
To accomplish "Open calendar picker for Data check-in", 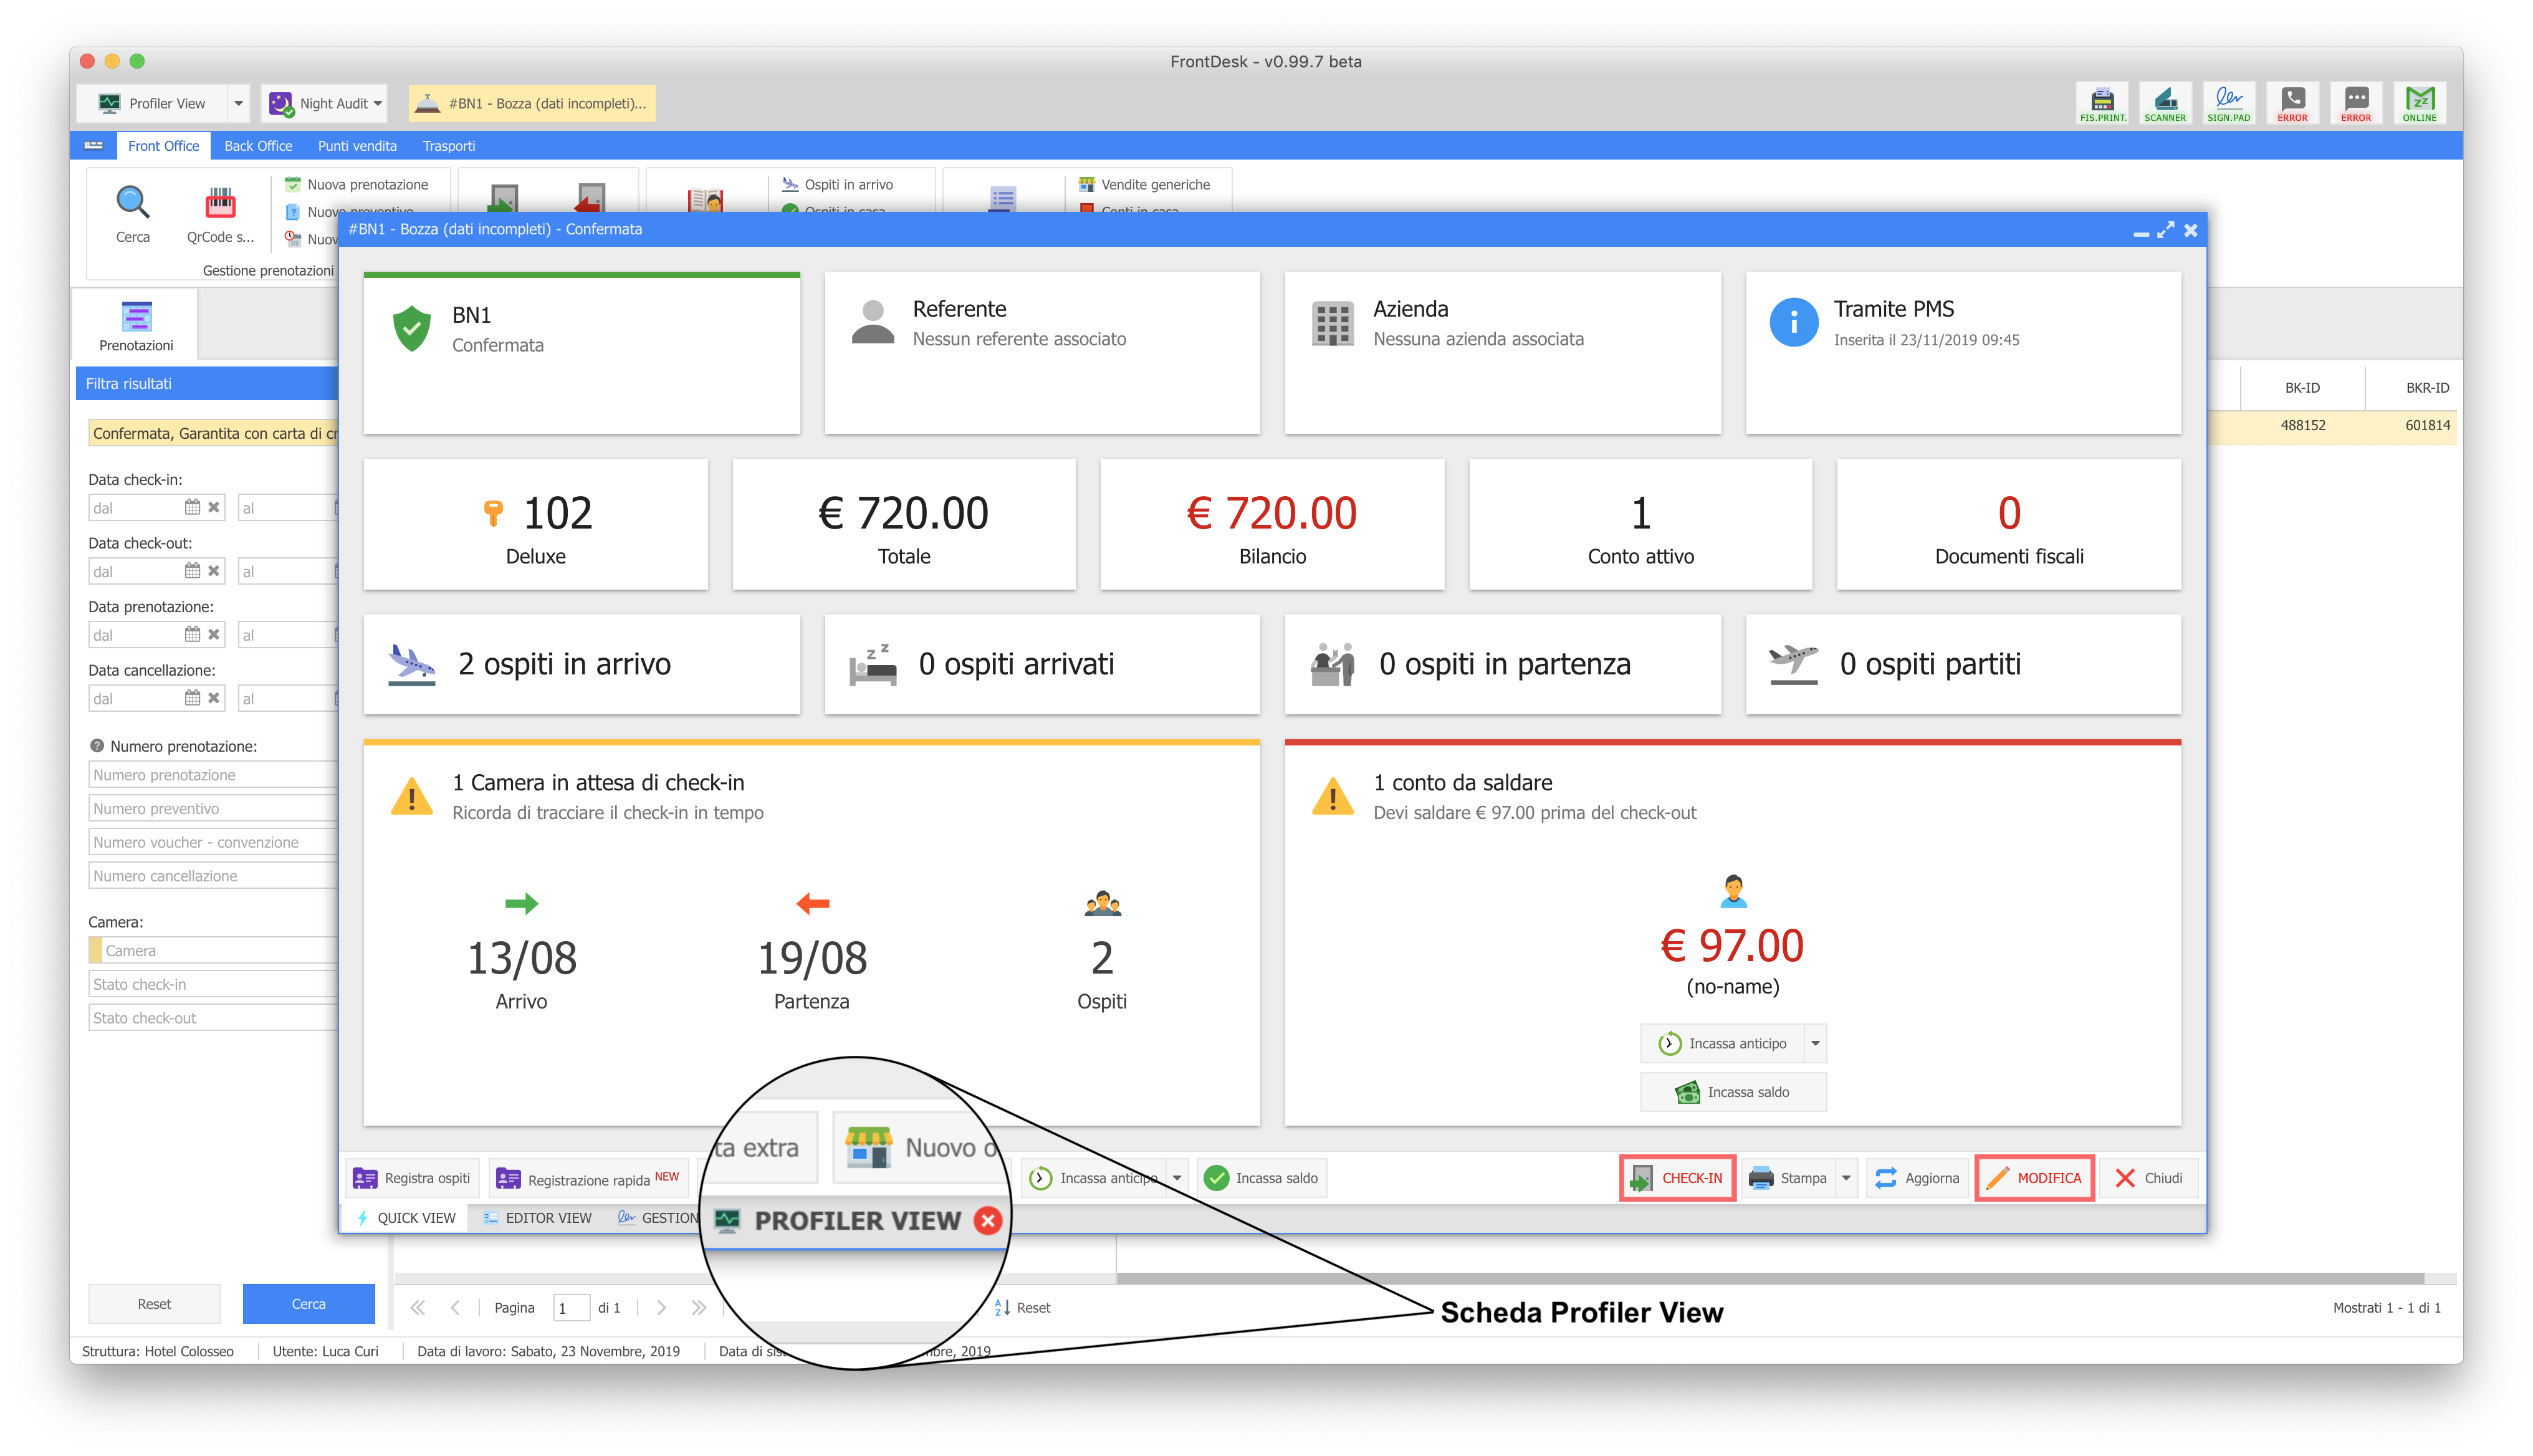I will pos(192,507).
